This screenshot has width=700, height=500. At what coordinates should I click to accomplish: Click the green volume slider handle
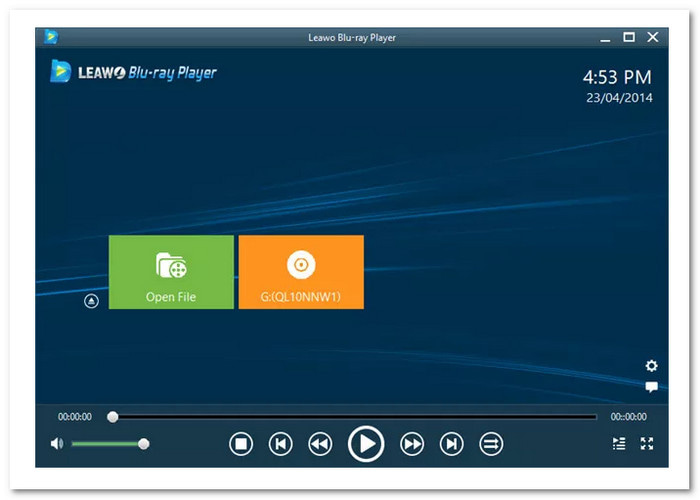[x=144, y=444]
